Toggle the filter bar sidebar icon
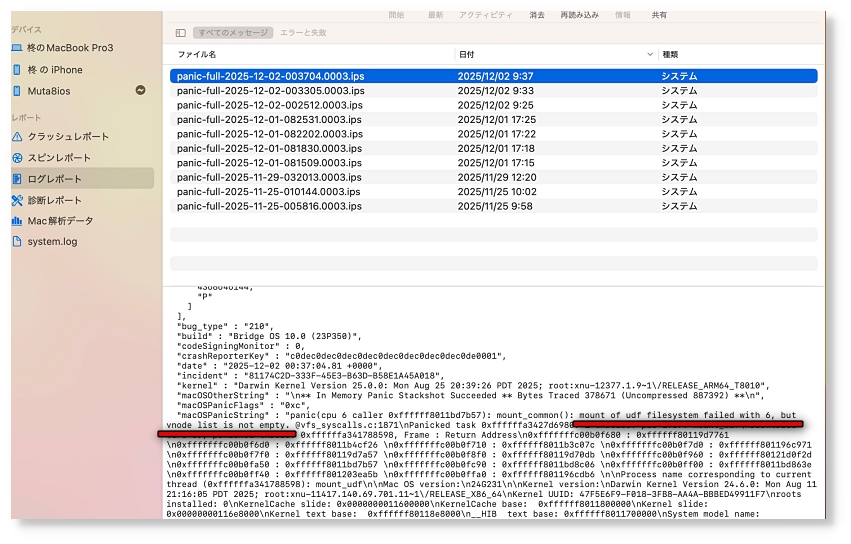The height and width of the screenshot is (544, 851). click(x=180, y=33)
